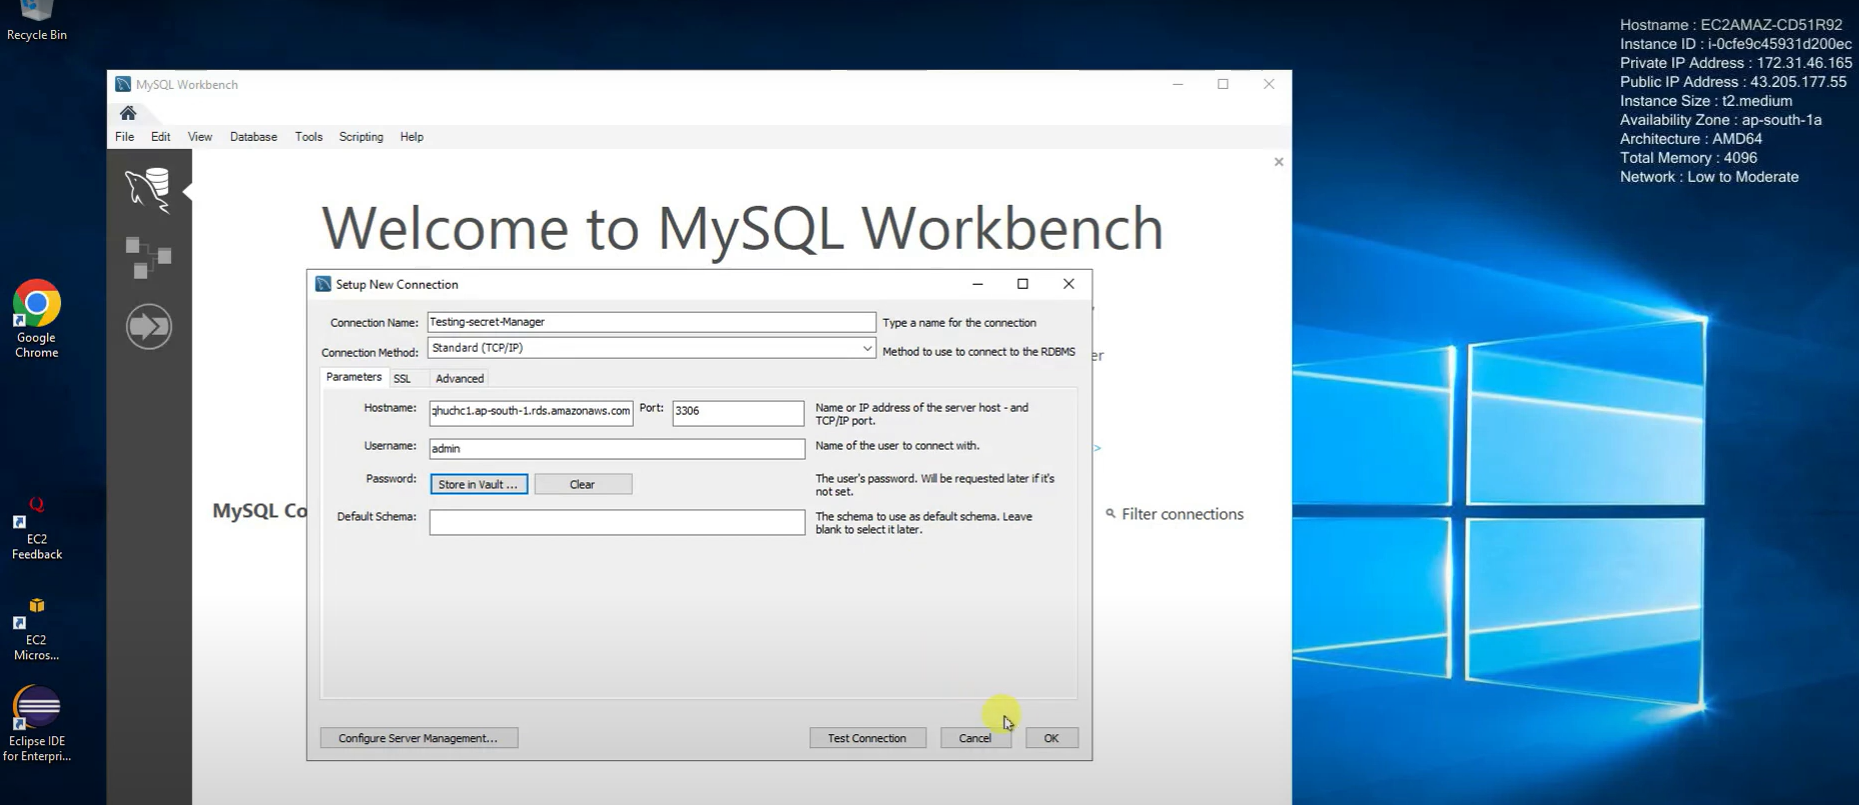
Task: Launch Eclipse IDE desktop shortcut
Action: coord(37,724)
